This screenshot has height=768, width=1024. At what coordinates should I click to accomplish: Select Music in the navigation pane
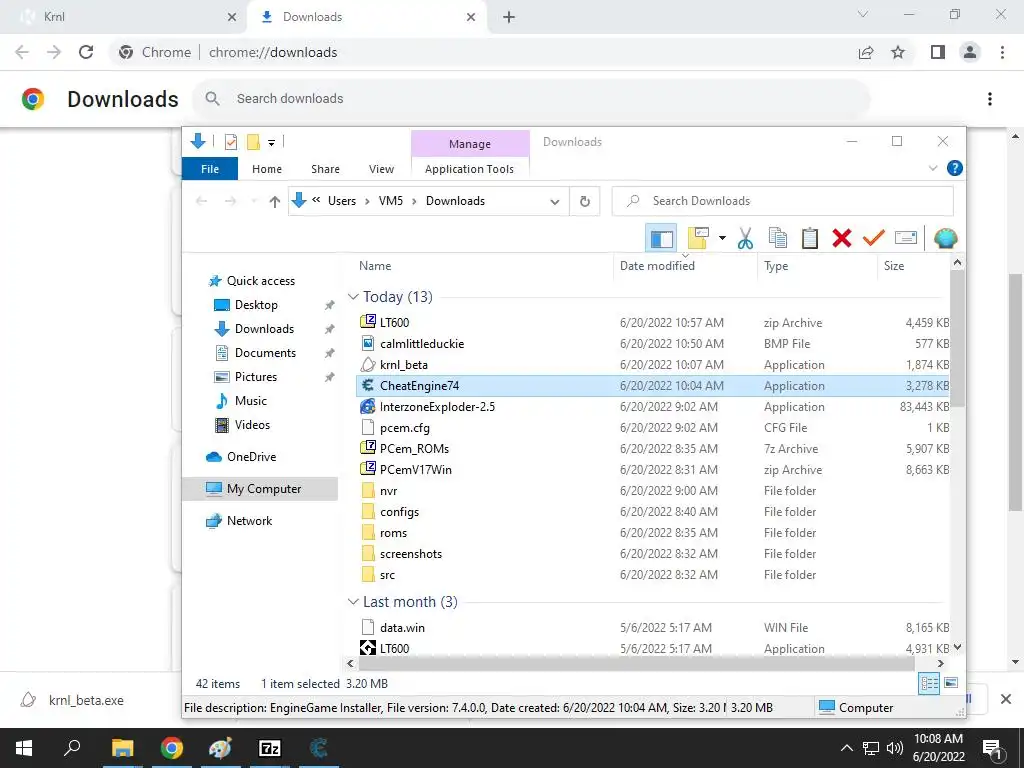250,401
